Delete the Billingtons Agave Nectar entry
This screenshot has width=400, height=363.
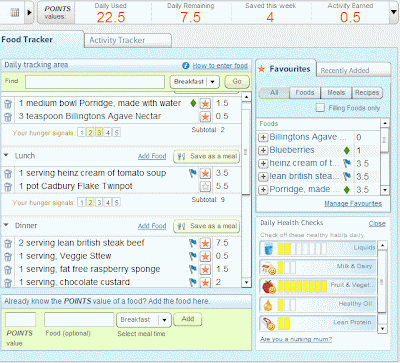click(8, 117)
